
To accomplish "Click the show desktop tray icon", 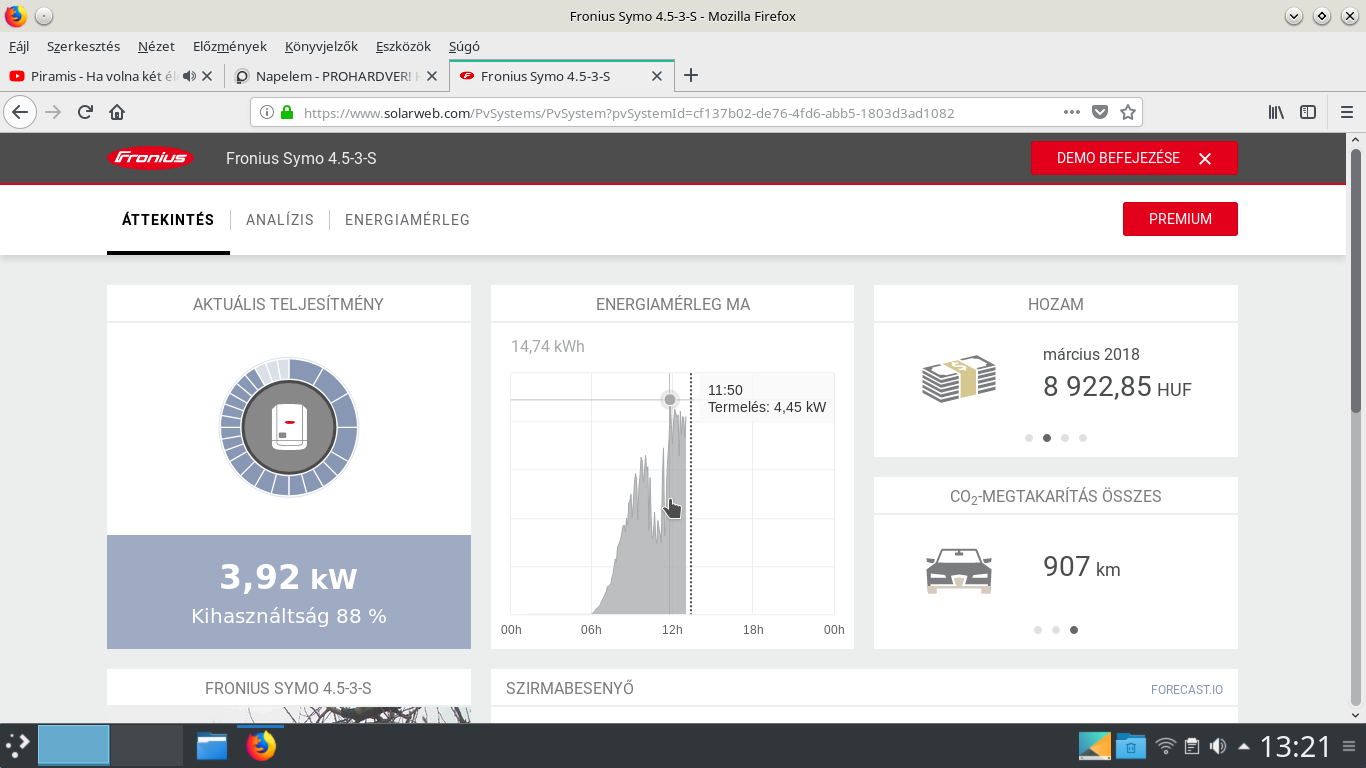I will point(1095,746).
